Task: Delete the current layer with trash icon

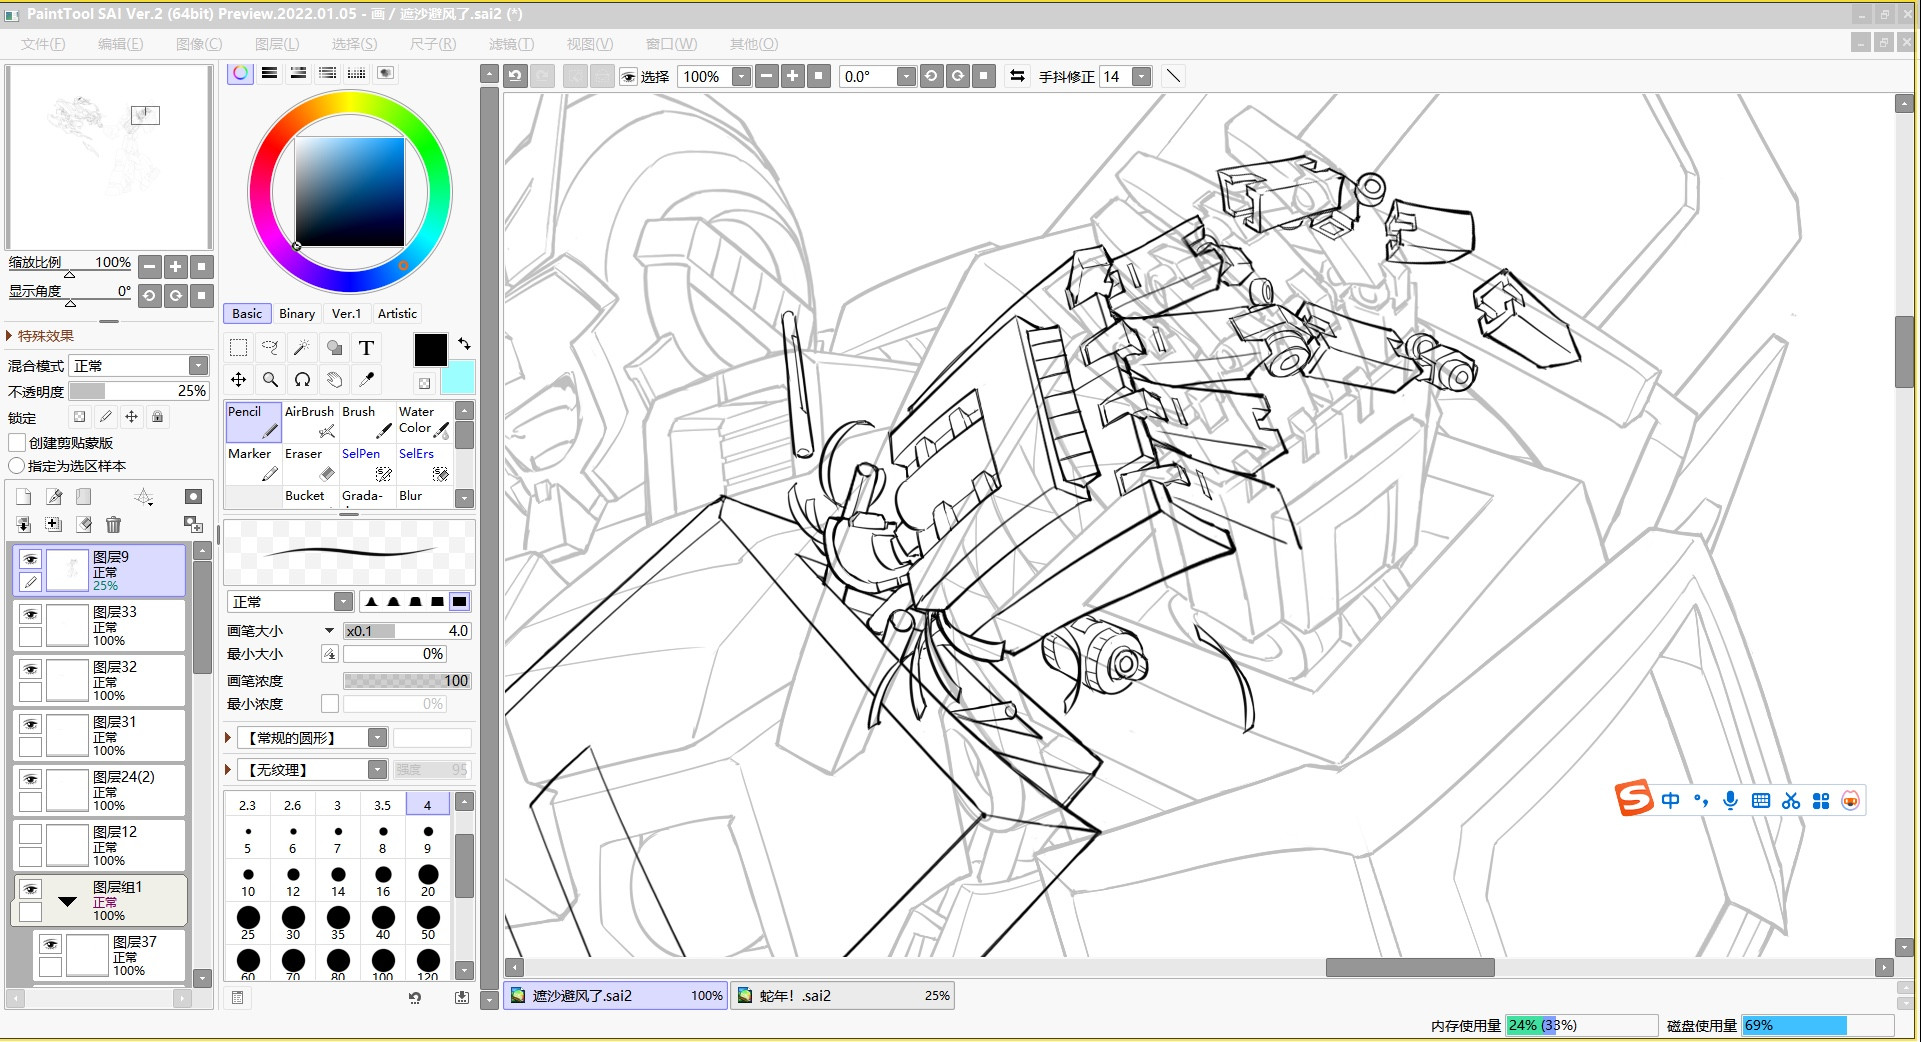Action: [113, 524]
